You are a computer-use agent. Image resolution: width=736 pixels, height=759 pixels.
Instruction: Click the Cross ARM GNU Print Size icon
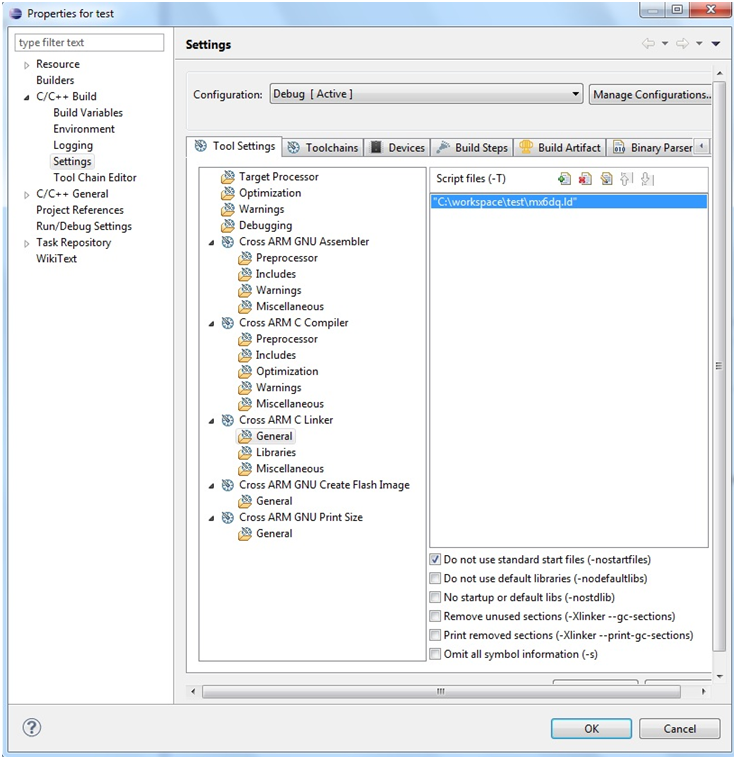[x=228, y=517]
